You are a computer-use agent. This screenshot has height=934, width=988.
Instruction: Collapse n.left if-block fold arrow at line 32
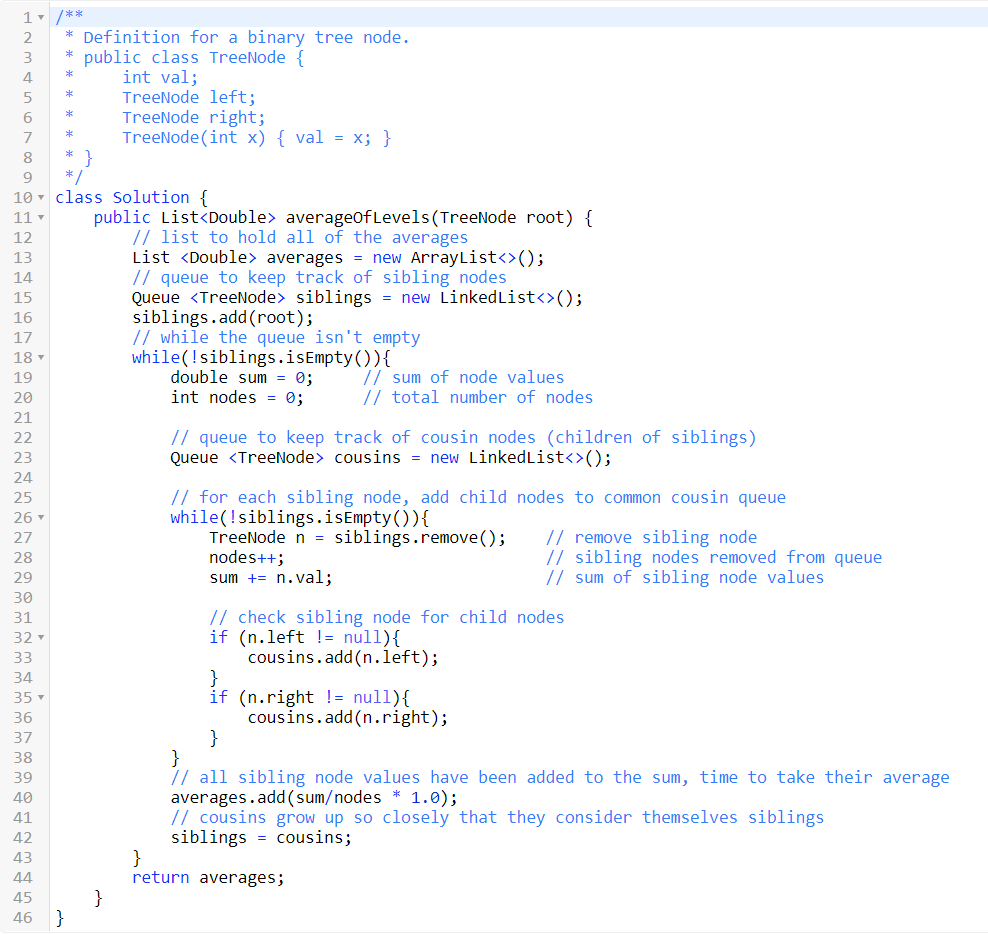click(41, 637)
